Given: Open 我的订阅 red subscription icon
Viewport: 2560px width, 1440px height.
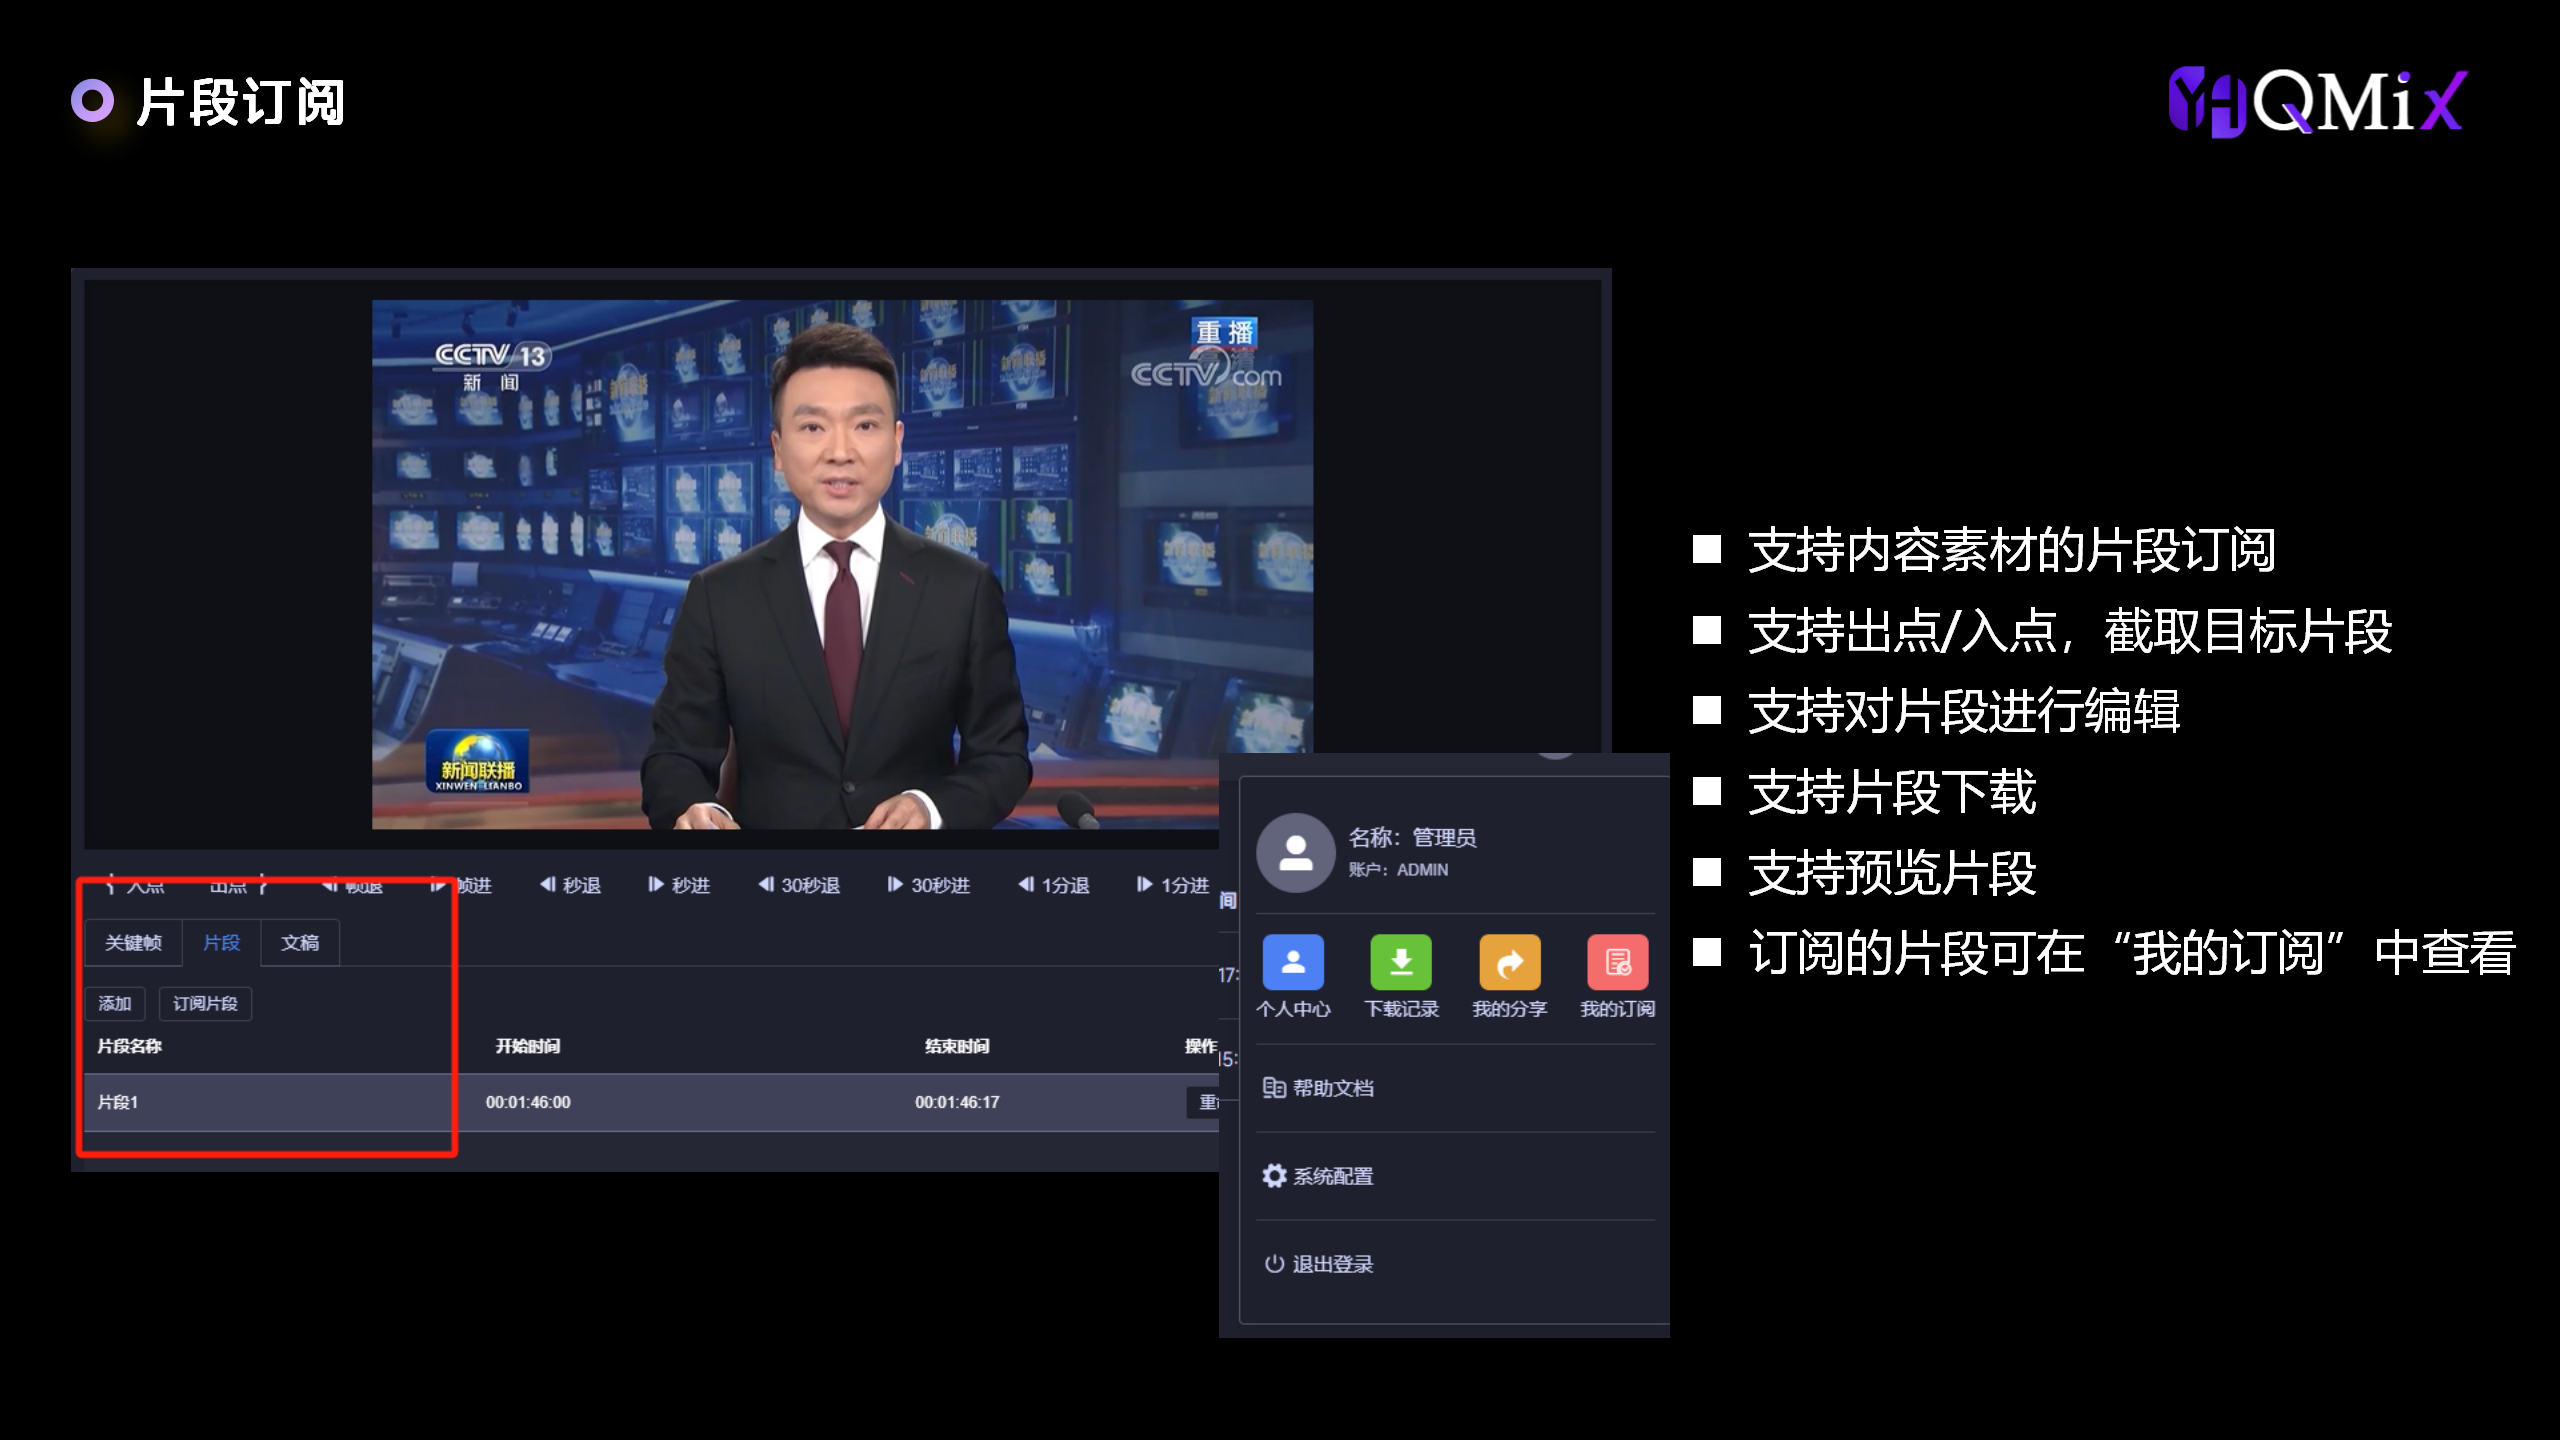Looking at the screenshot, I should coord(1617,962).
